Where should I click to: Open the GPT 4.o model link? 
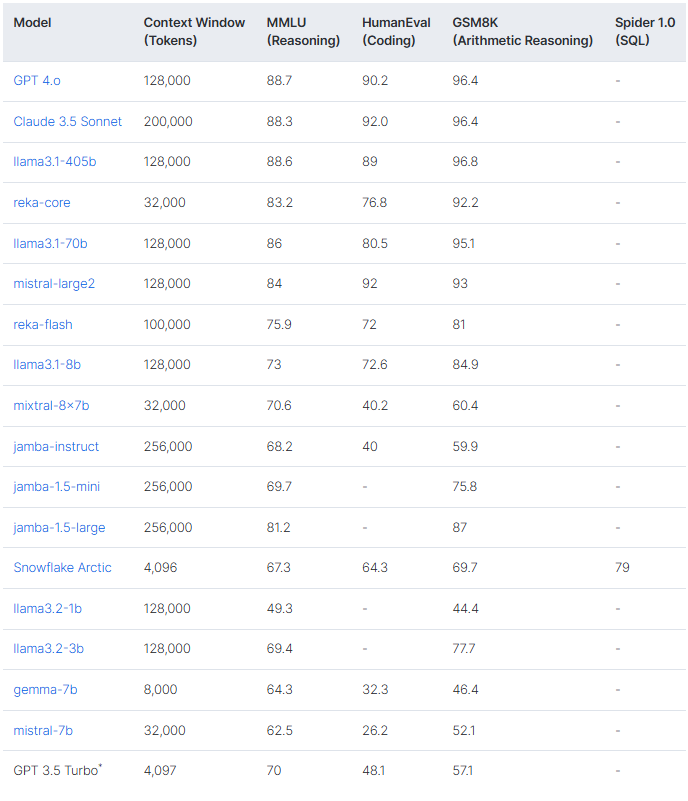(x=37, y=80)
